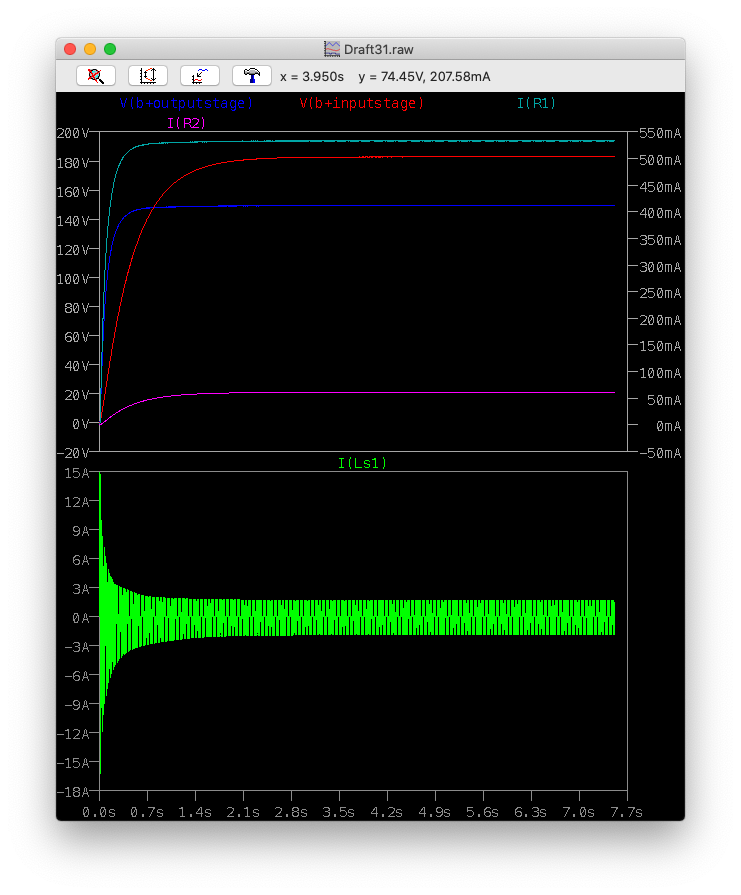Click the 0A label on lower pane axis
The width and height of the screenshot is (741, 895).
tap(80, 618)
